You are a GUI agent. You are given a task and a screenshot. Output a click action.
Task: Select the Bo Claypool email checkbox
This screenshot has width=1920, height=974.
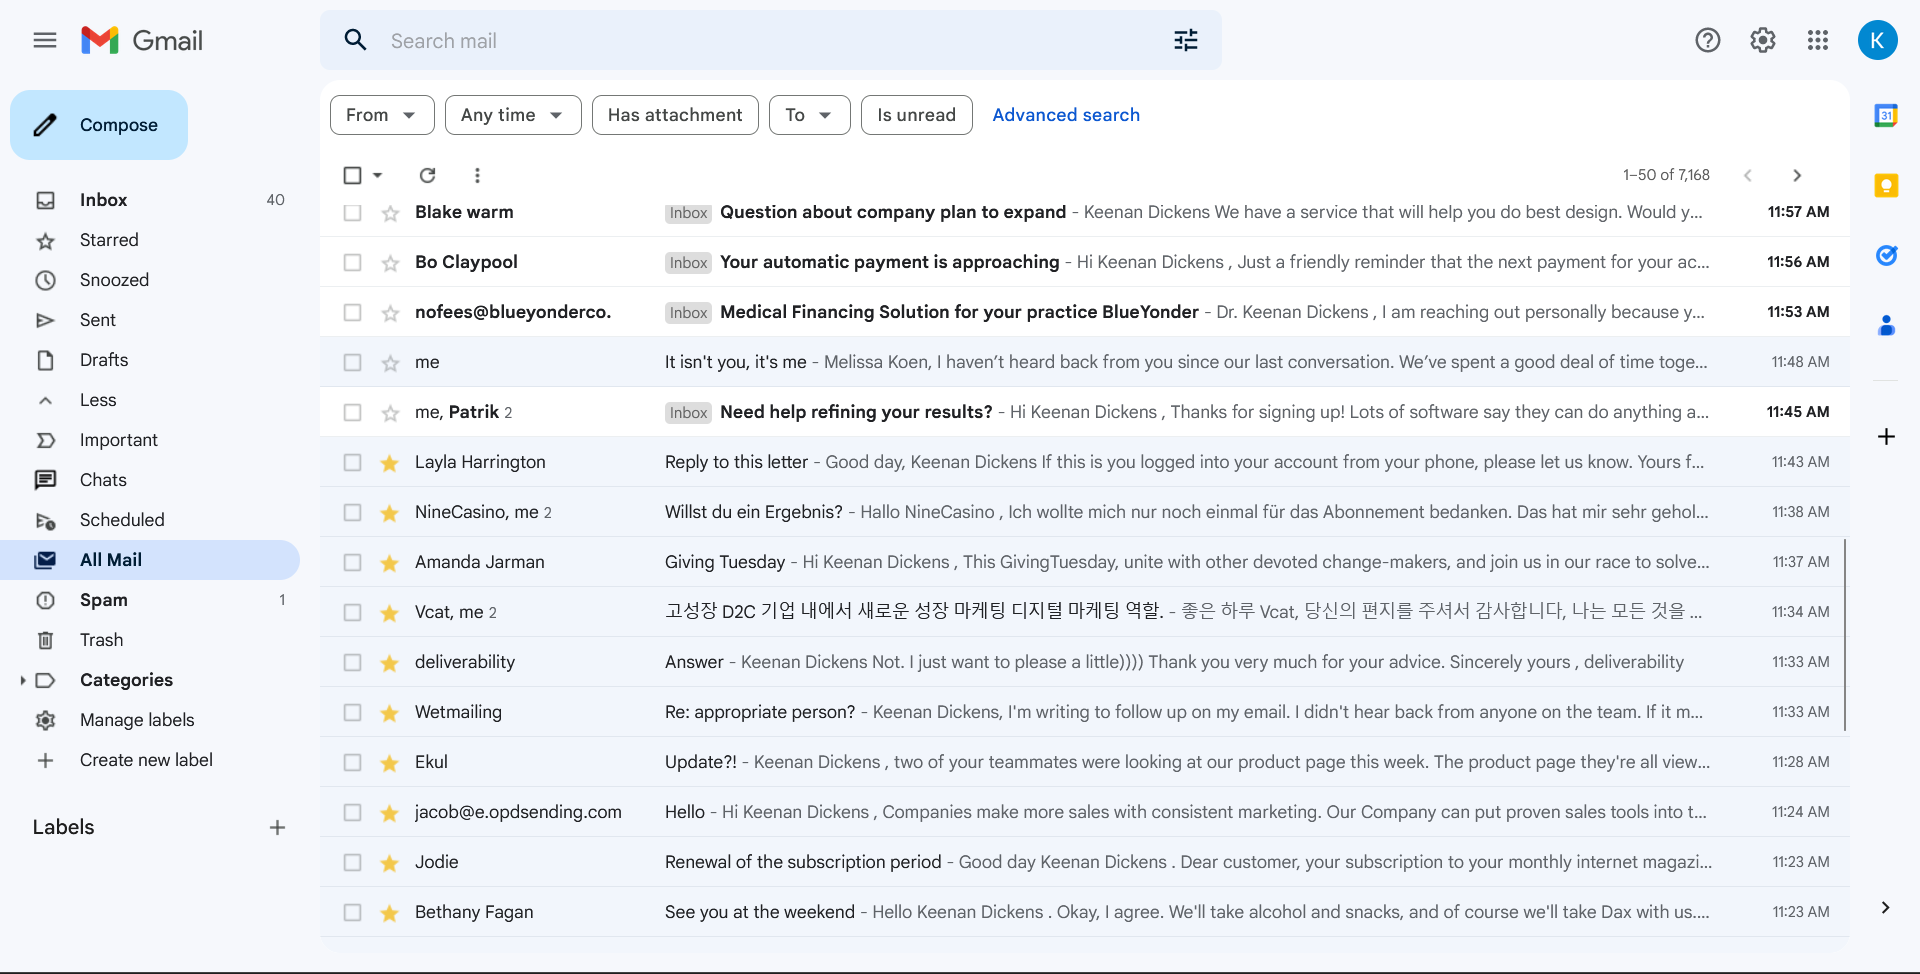point(352,262)
